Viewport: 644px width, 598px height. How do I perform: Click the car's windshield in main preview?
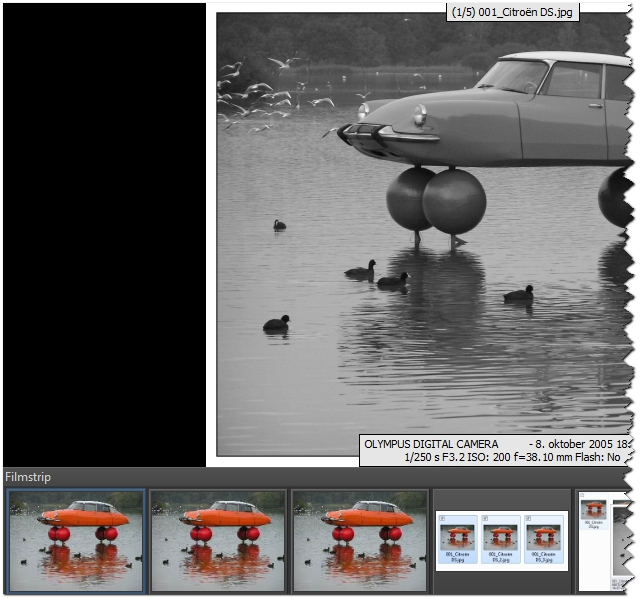pos(516,77)
